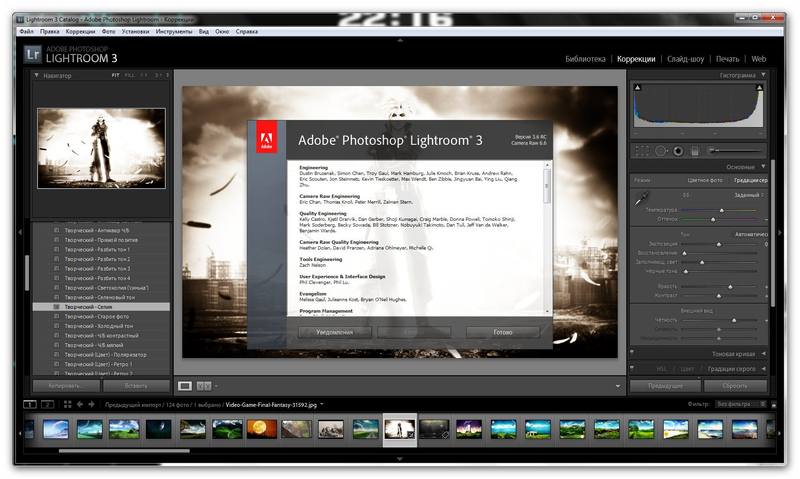
Task: Open toolbar content dropdown arrow
Action: pos(618,386)
